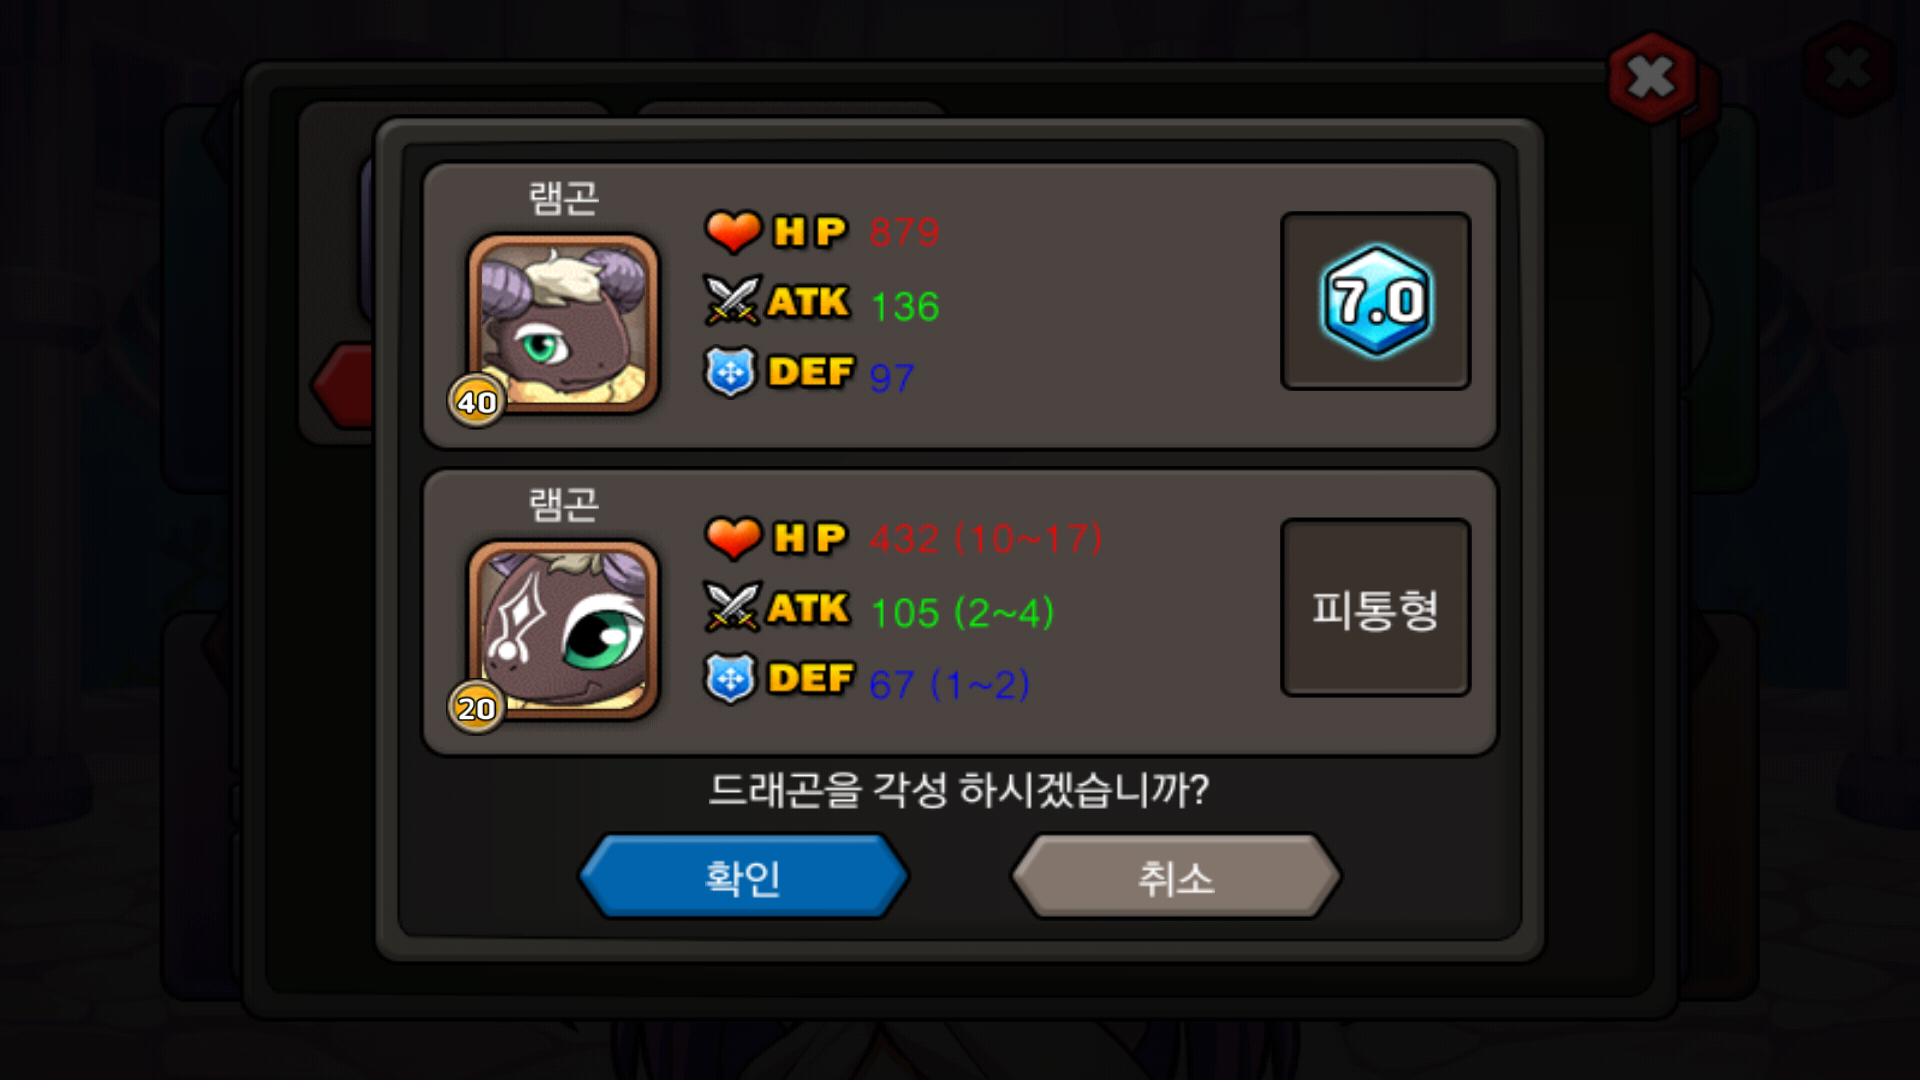The width and height of the screenshot is (1920, 1080).
Task: Click the bottom DEF shield icon
Action: (x=731, y=679)
